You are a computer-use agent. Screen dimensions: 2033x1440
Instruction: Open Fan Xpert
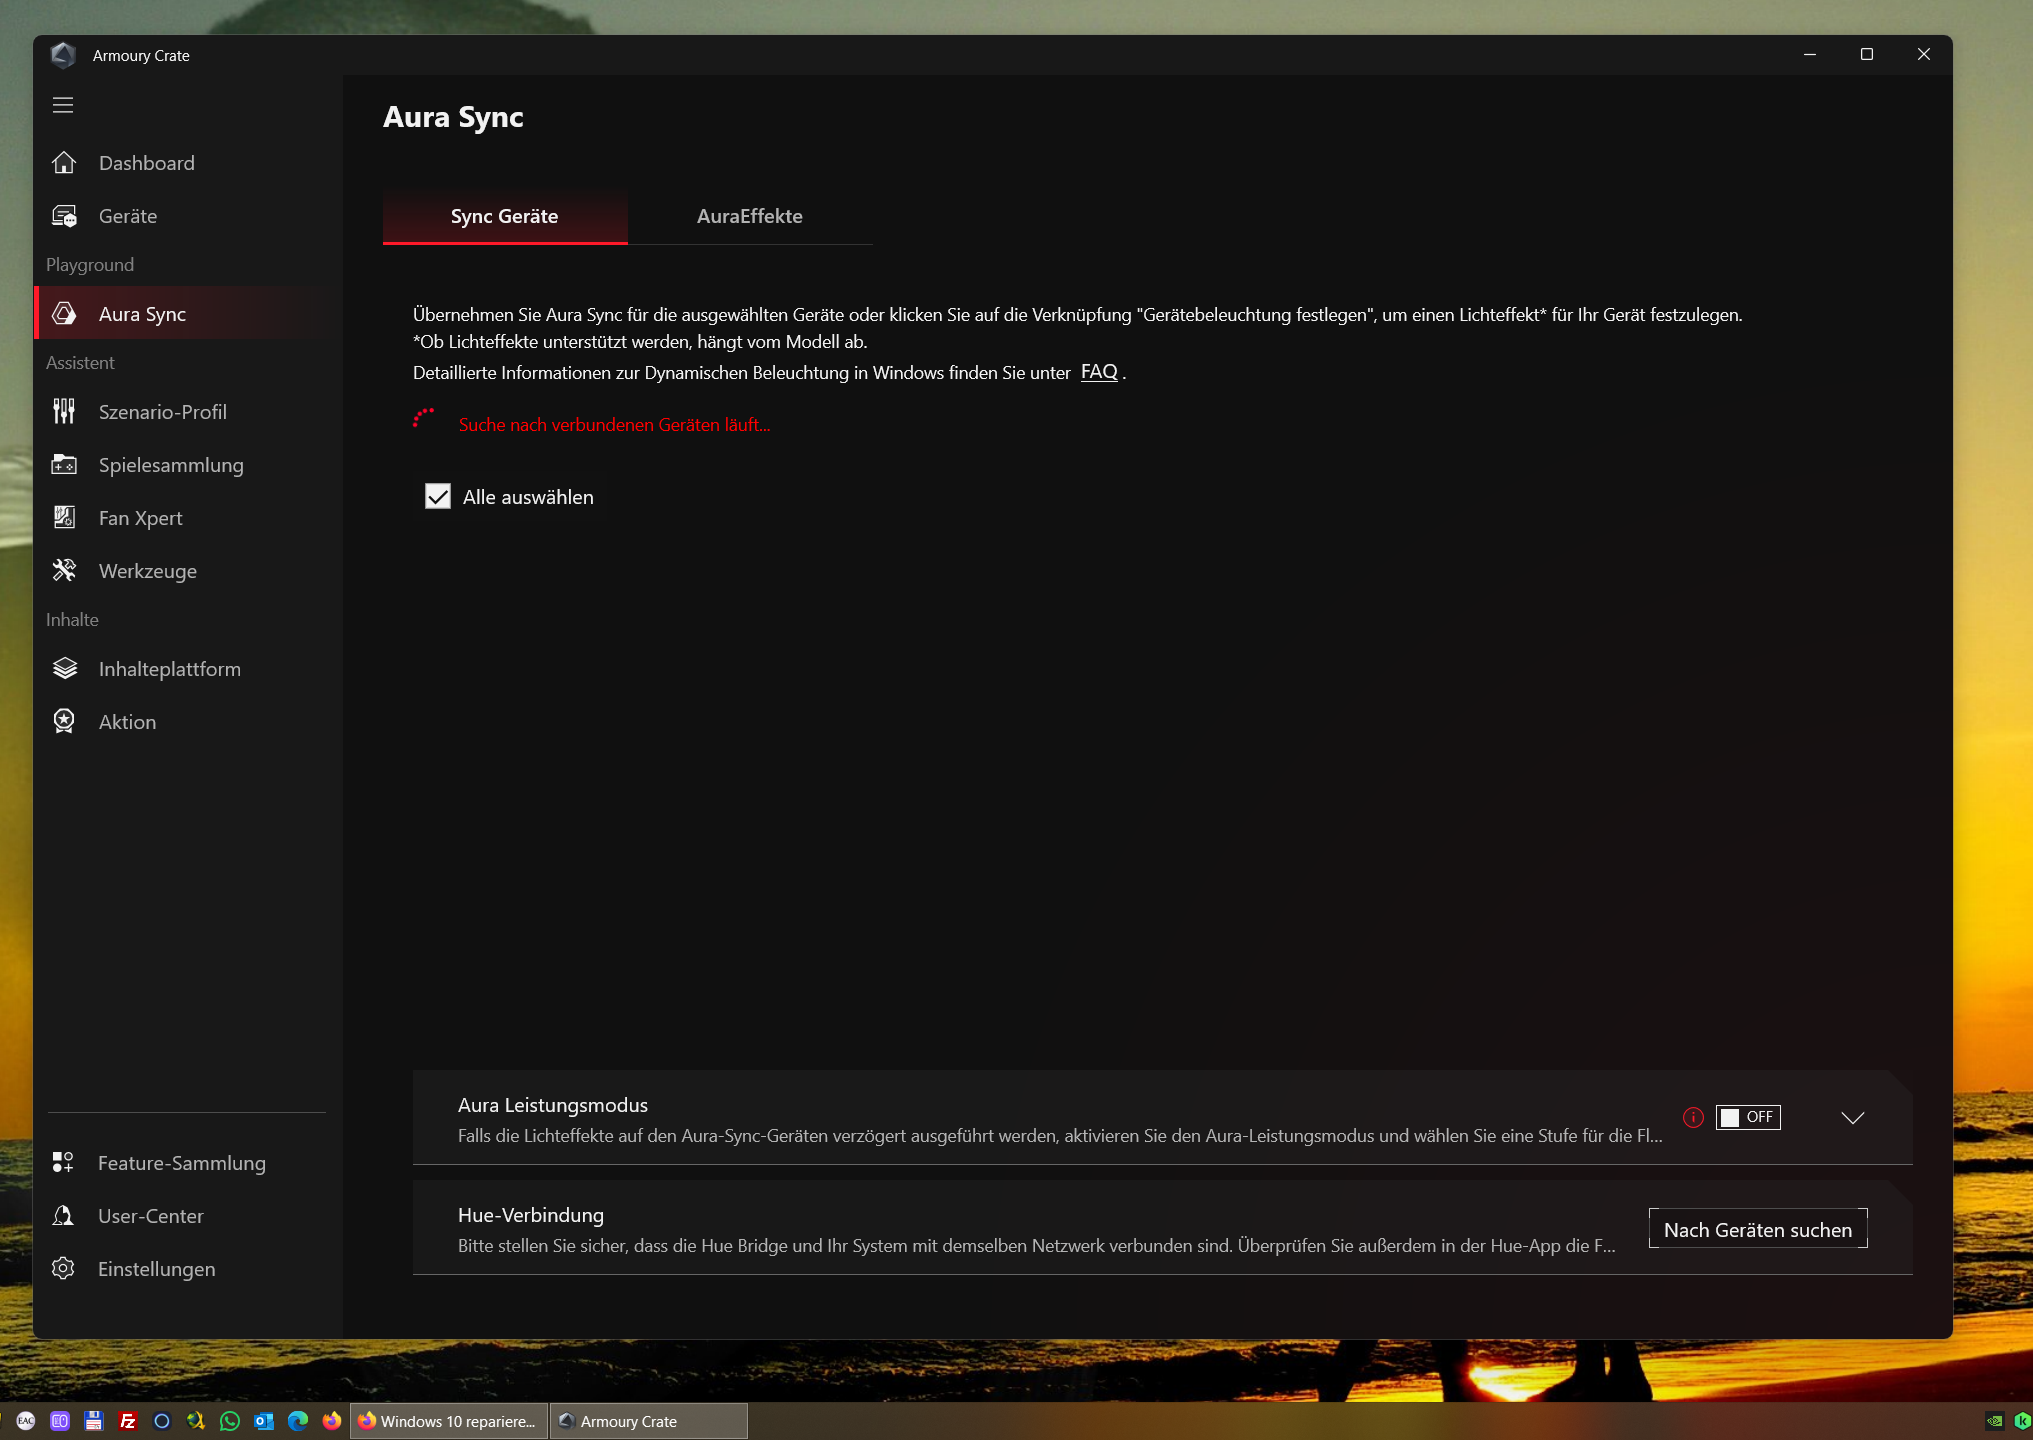click(64, 517)
